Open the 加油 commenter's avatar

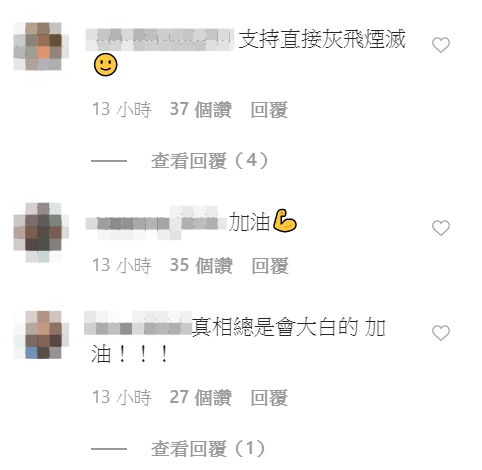(x=41, y=232)
